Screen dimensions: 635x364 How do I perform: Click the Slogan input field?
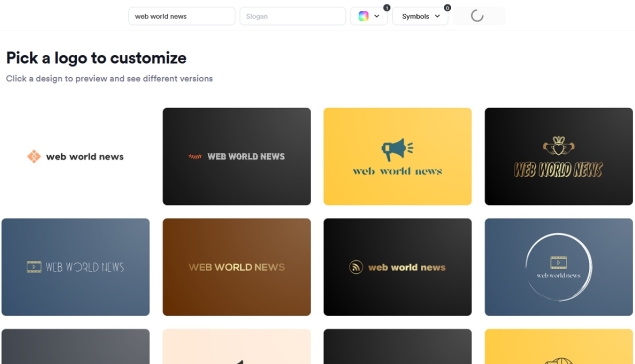tap(292, 16)
